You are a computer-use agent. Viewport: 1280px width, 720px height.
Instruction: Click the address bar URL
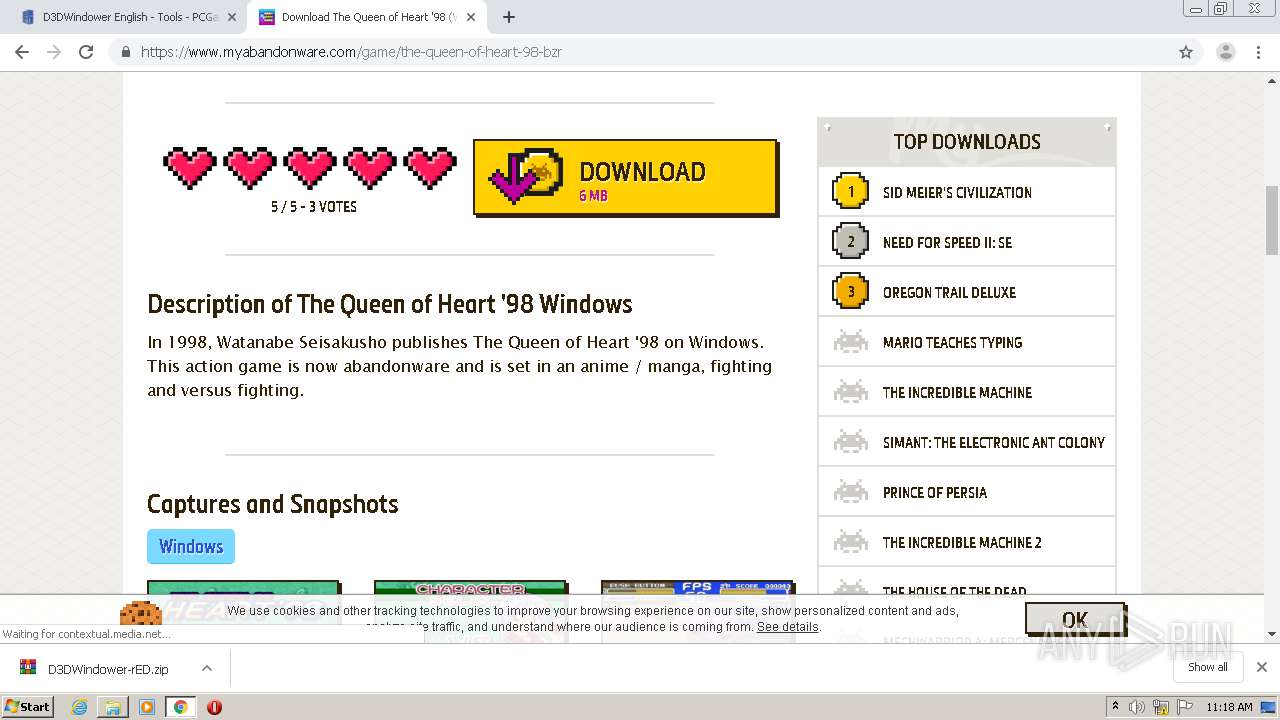351,52
